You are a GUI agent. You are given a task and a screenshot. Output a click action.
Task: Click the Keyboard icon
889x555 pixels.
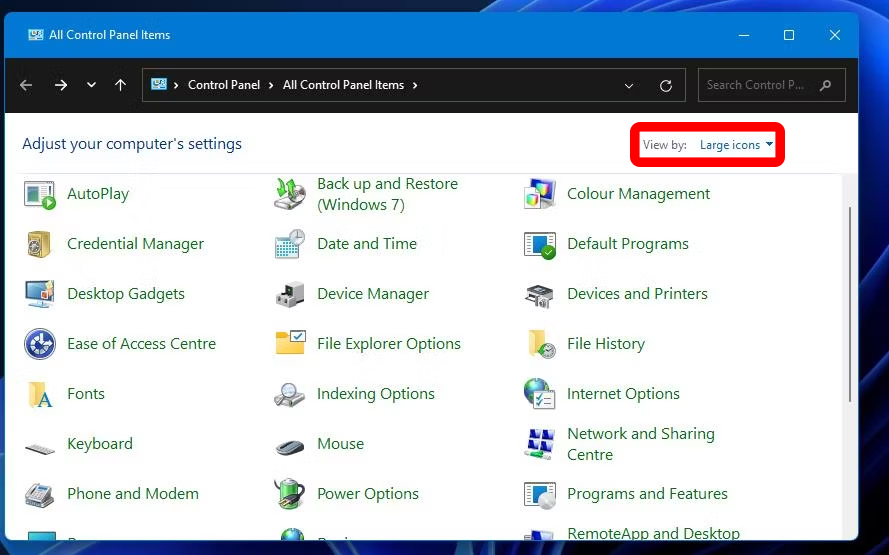(x=40, y=449)
